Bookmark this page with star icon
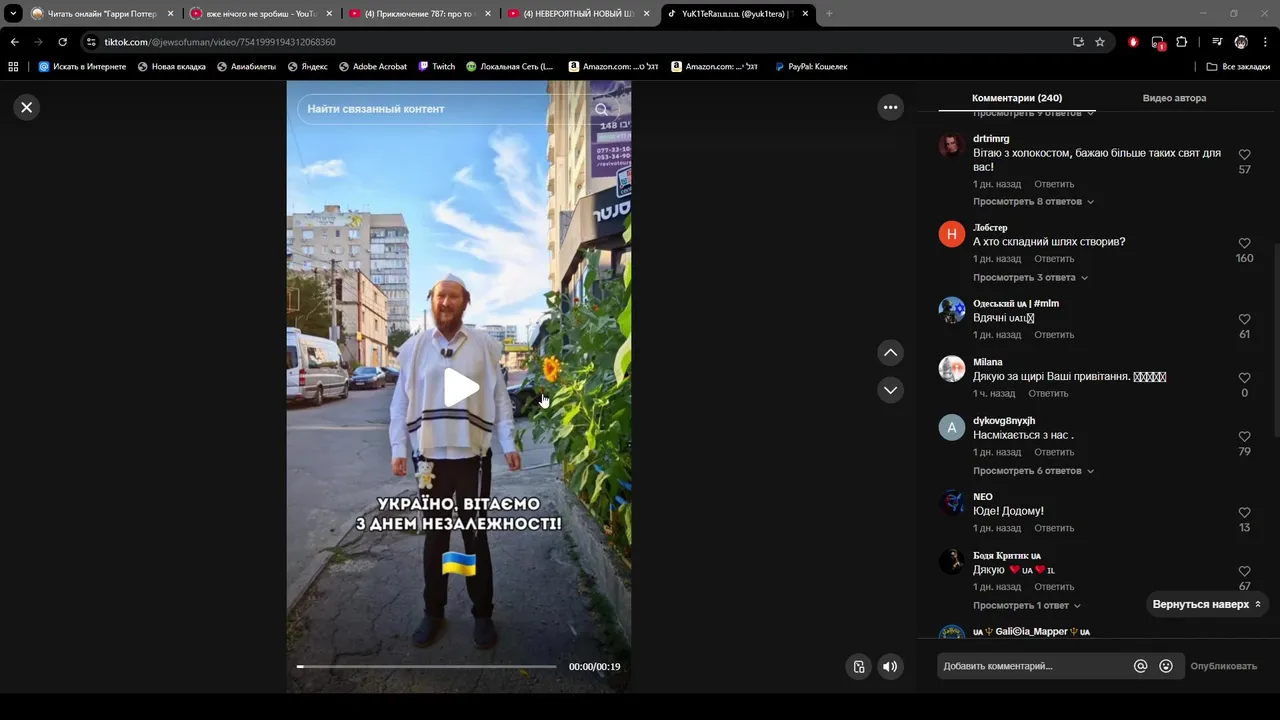 click(1100, 42)
